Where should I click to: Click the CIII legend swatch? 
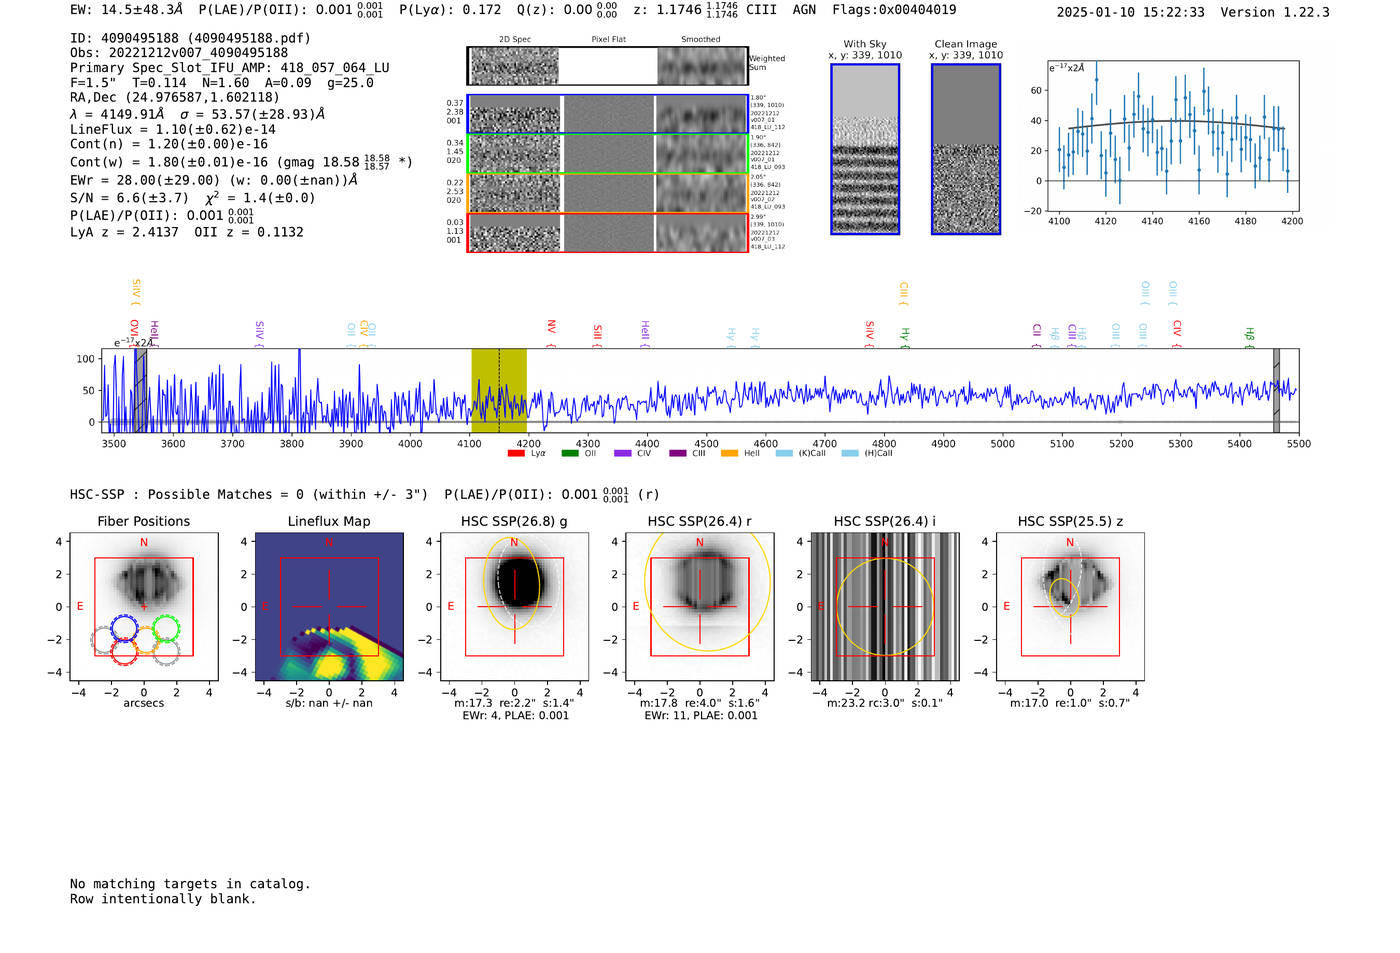click(x=678, y=454)
